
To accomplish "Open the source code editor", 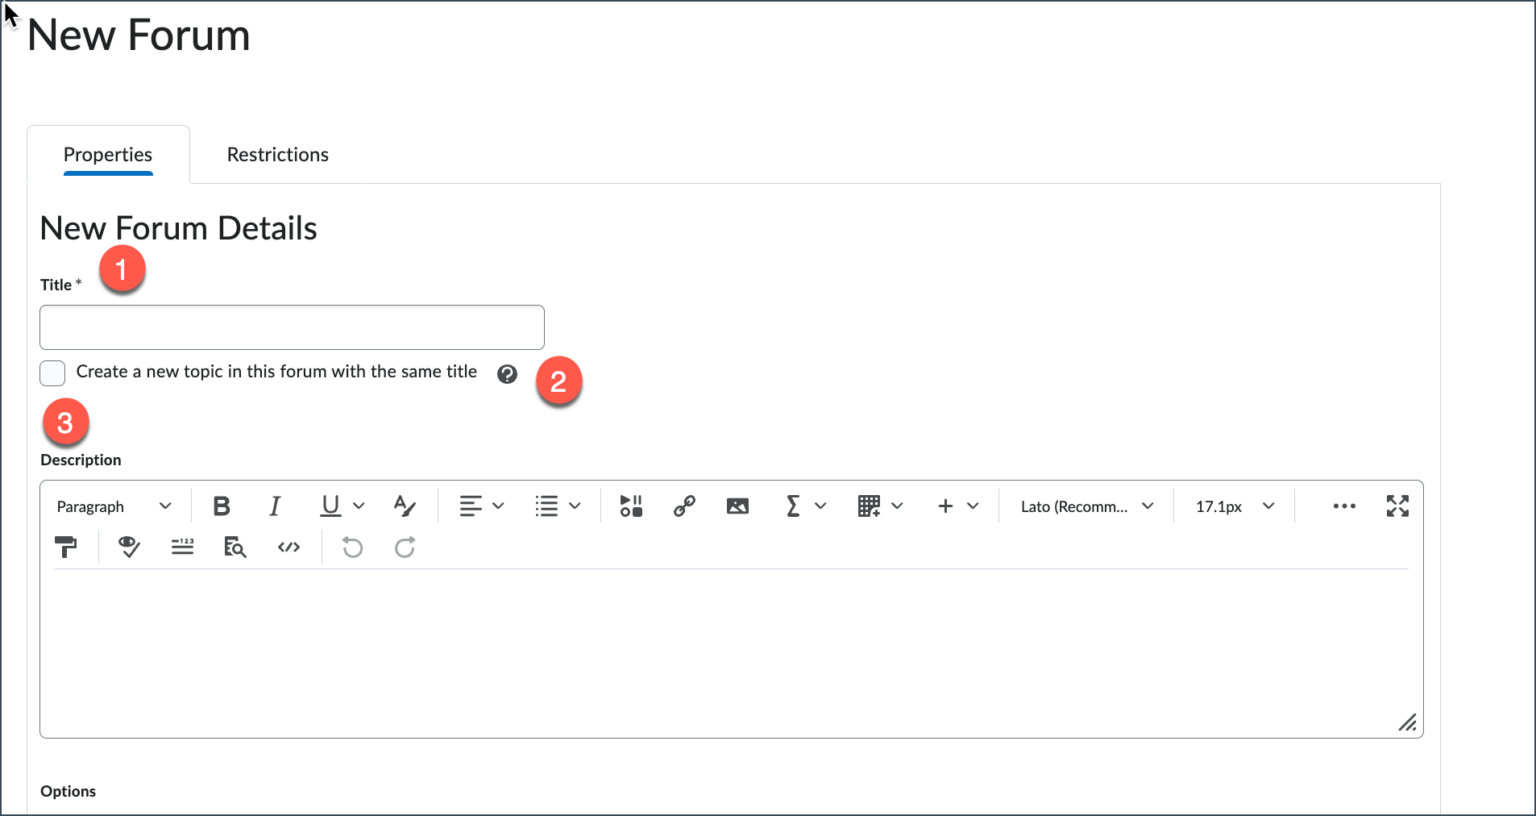I will coord(289,547).
